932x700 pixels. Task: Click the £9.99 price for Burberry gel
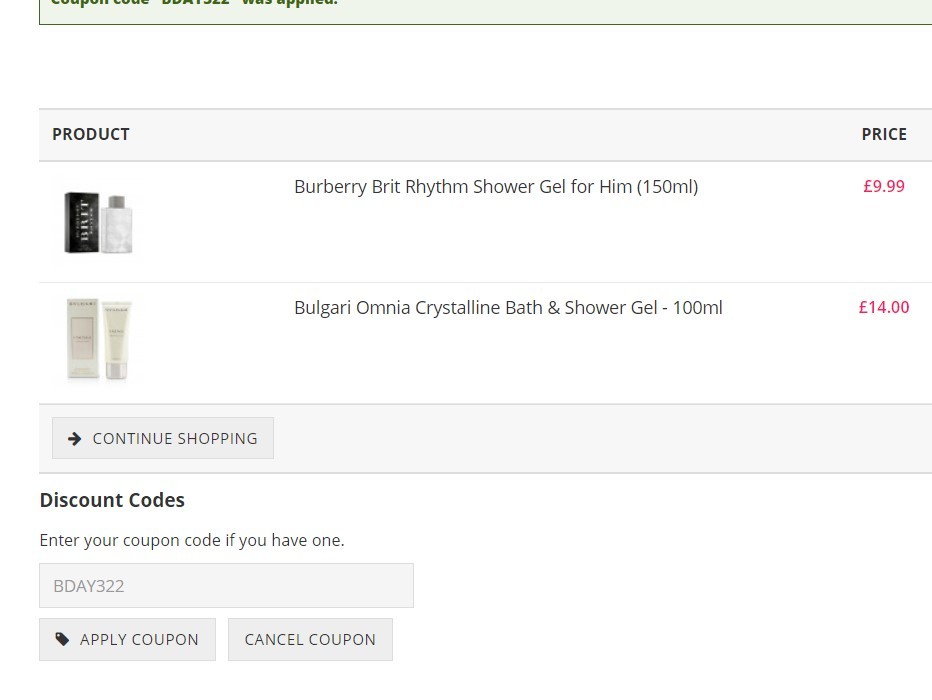(x=884, y=187)
